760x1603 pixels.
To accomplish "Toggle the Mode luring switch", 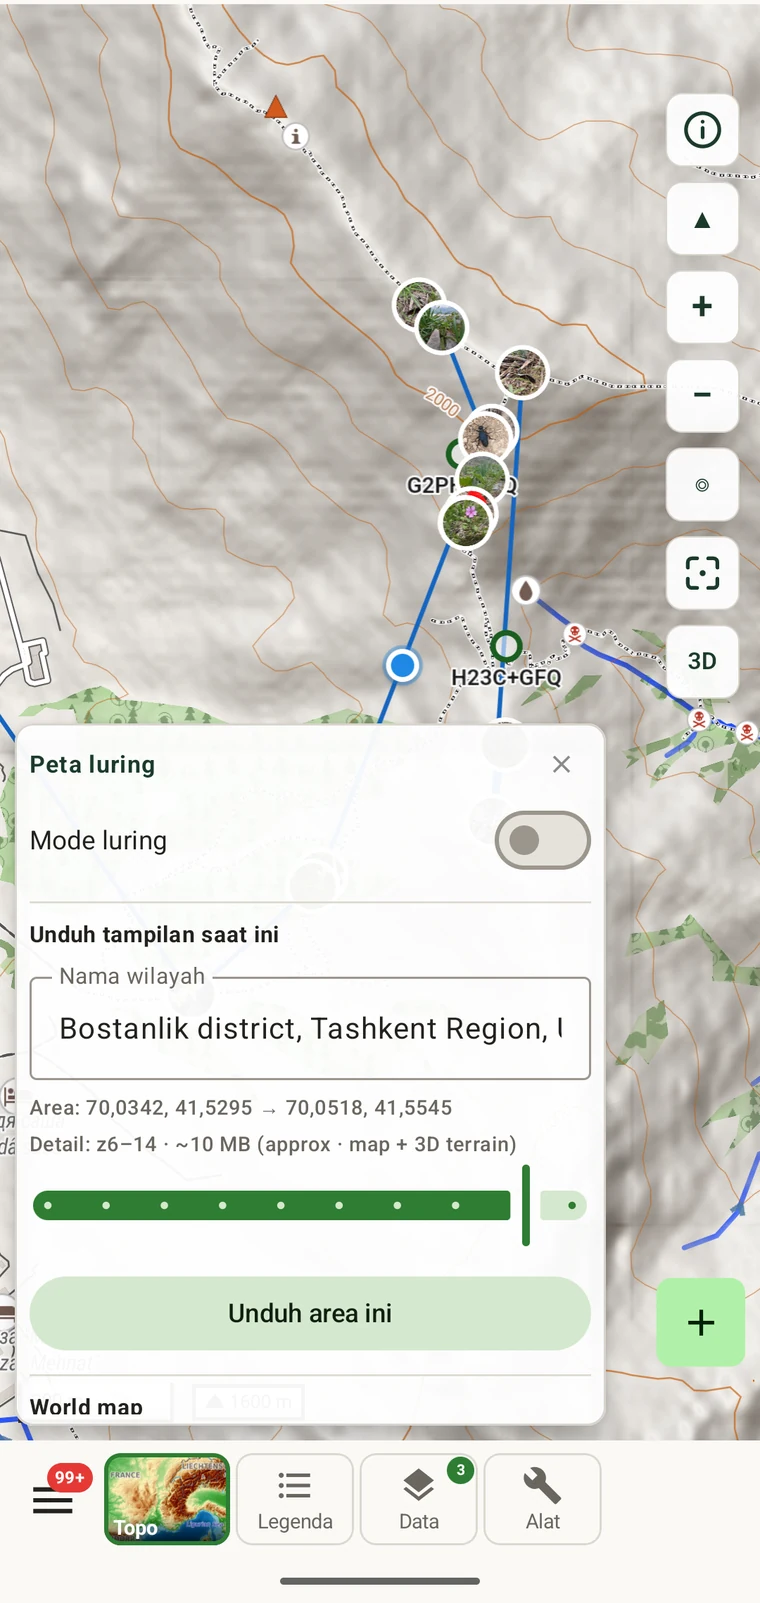I will [x=542, y=840].
